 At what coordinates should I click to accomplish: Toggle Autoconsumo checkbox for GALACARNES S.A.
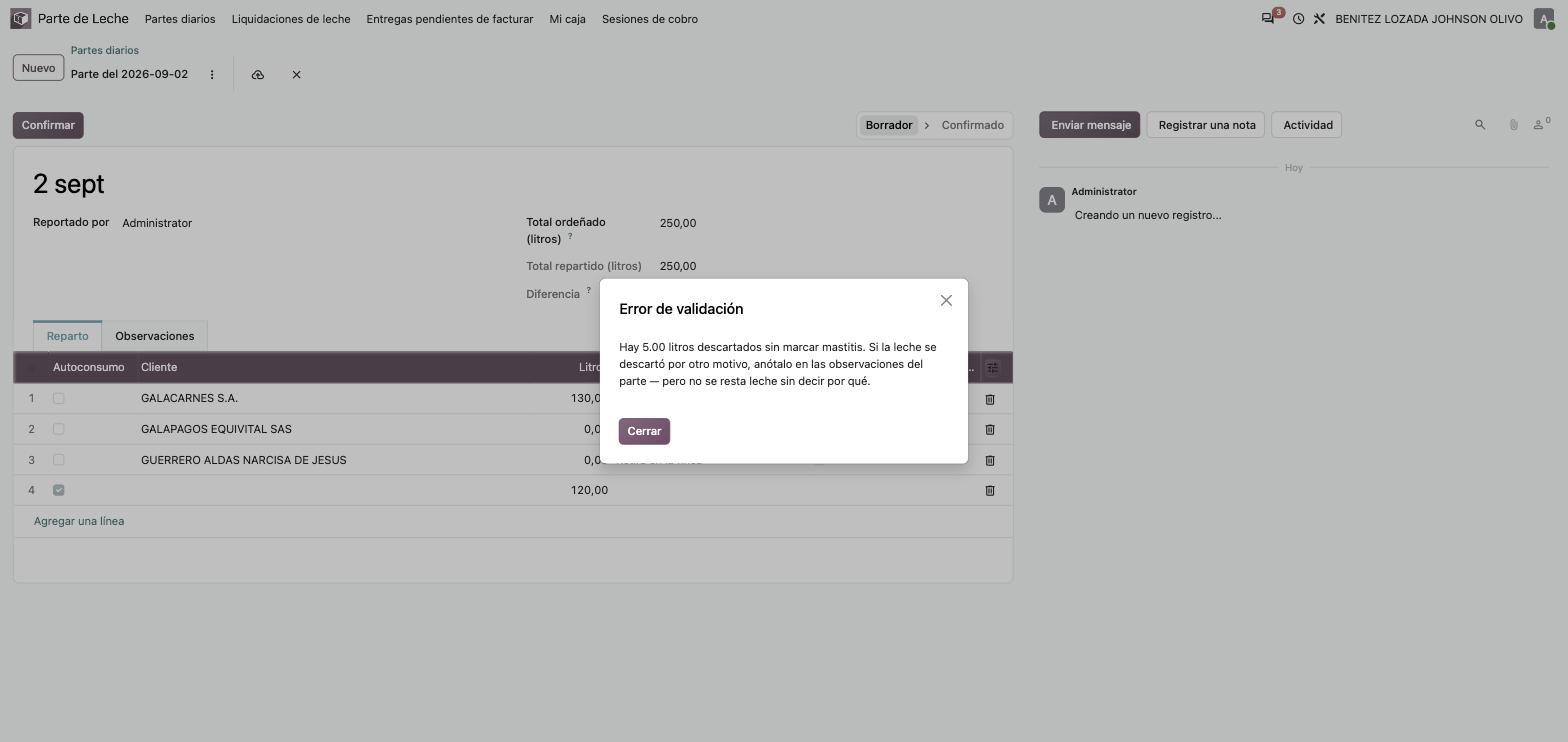[59, 399]
